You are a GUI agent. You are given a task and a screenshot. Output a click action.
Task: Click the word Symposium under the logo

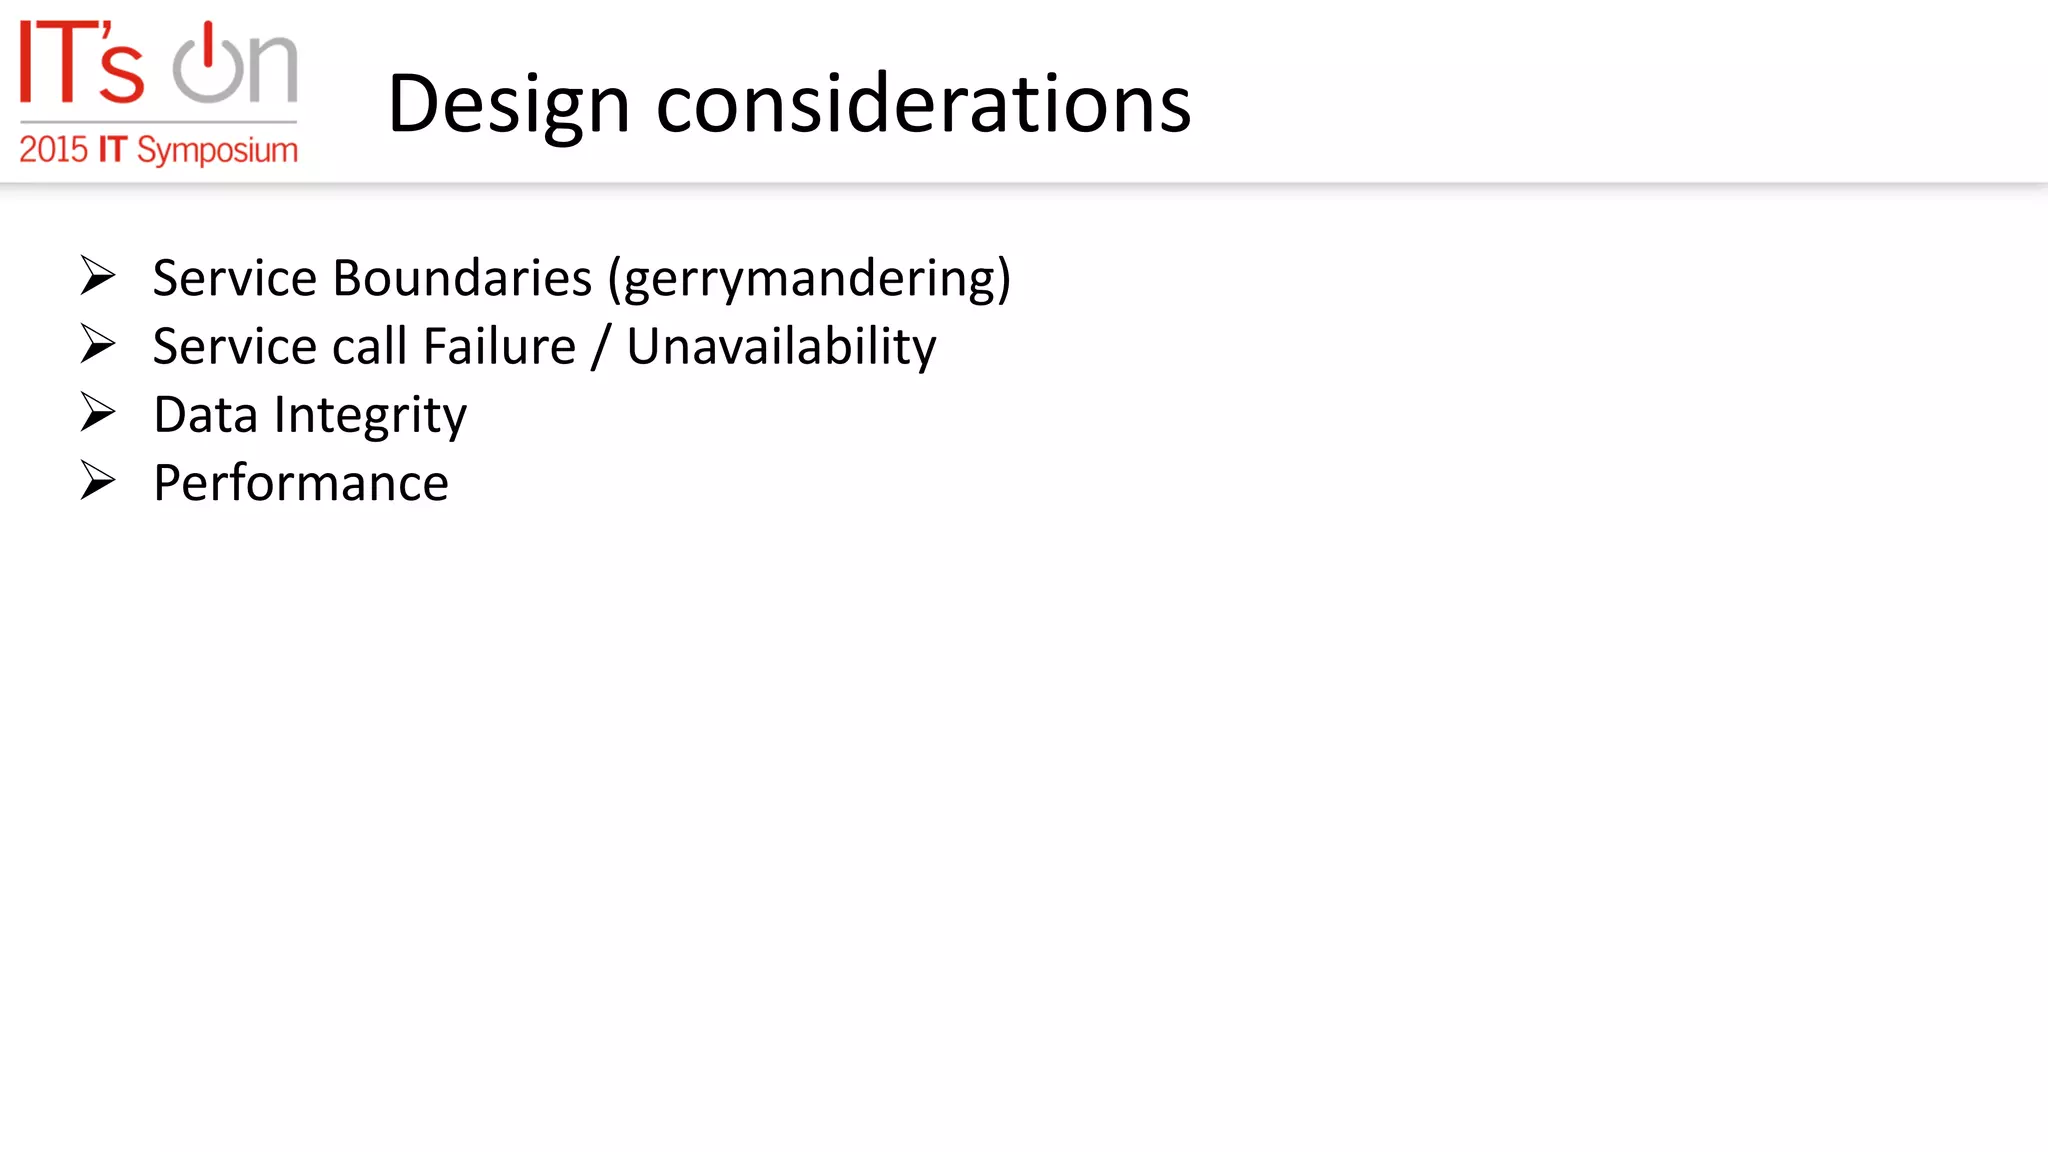tap(217, 151)
